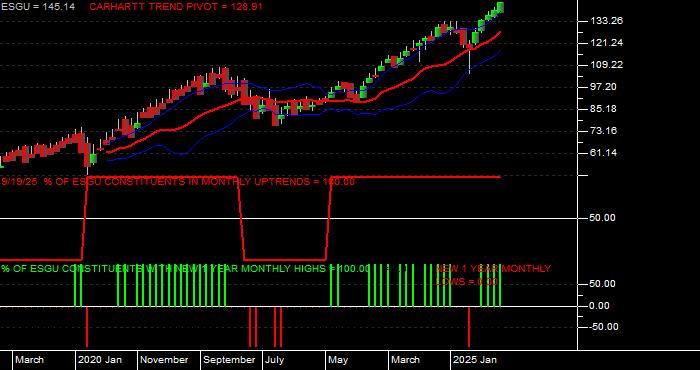Screen dimensions: 700x370
Task: Click the 50.00 axis value beside the green bars
Action: (603, 284)
